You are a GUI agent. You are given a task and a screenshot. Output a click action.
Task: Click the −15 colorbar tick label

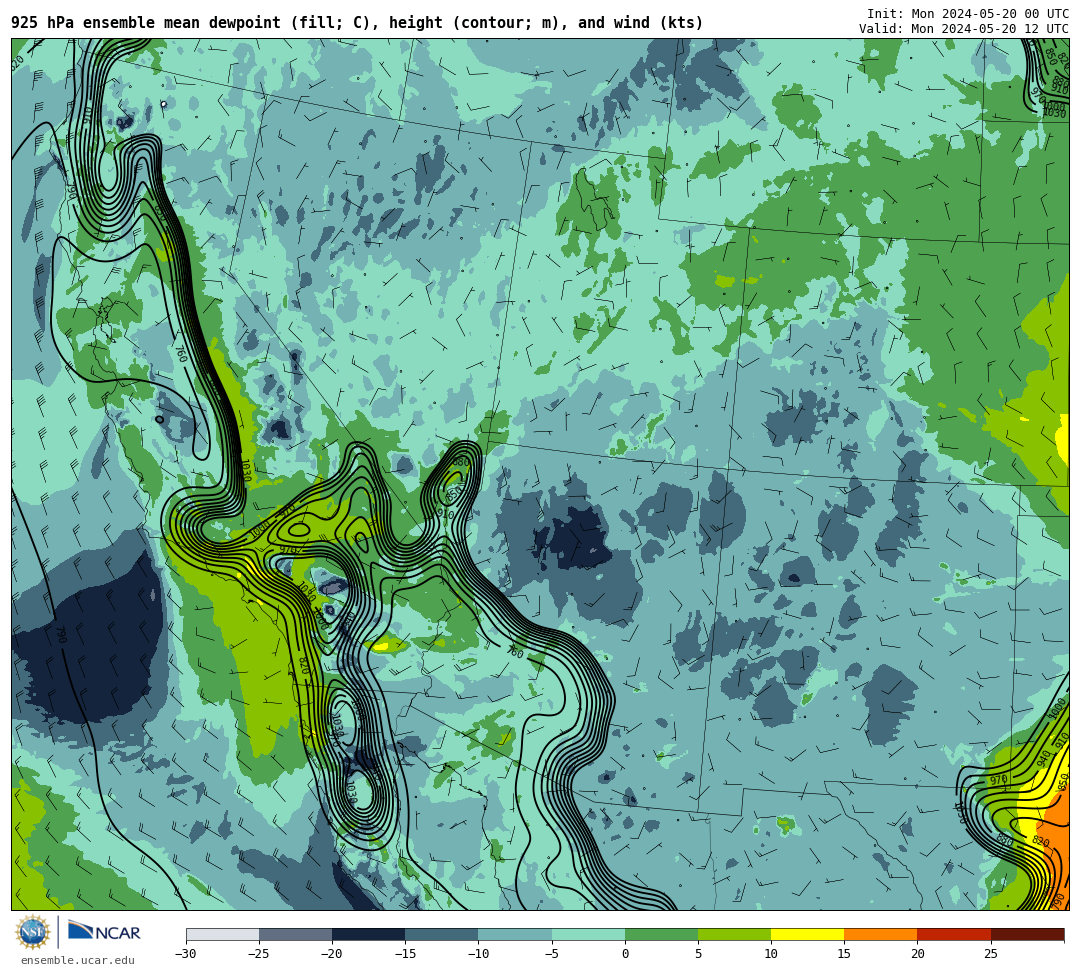click(405, 954)
